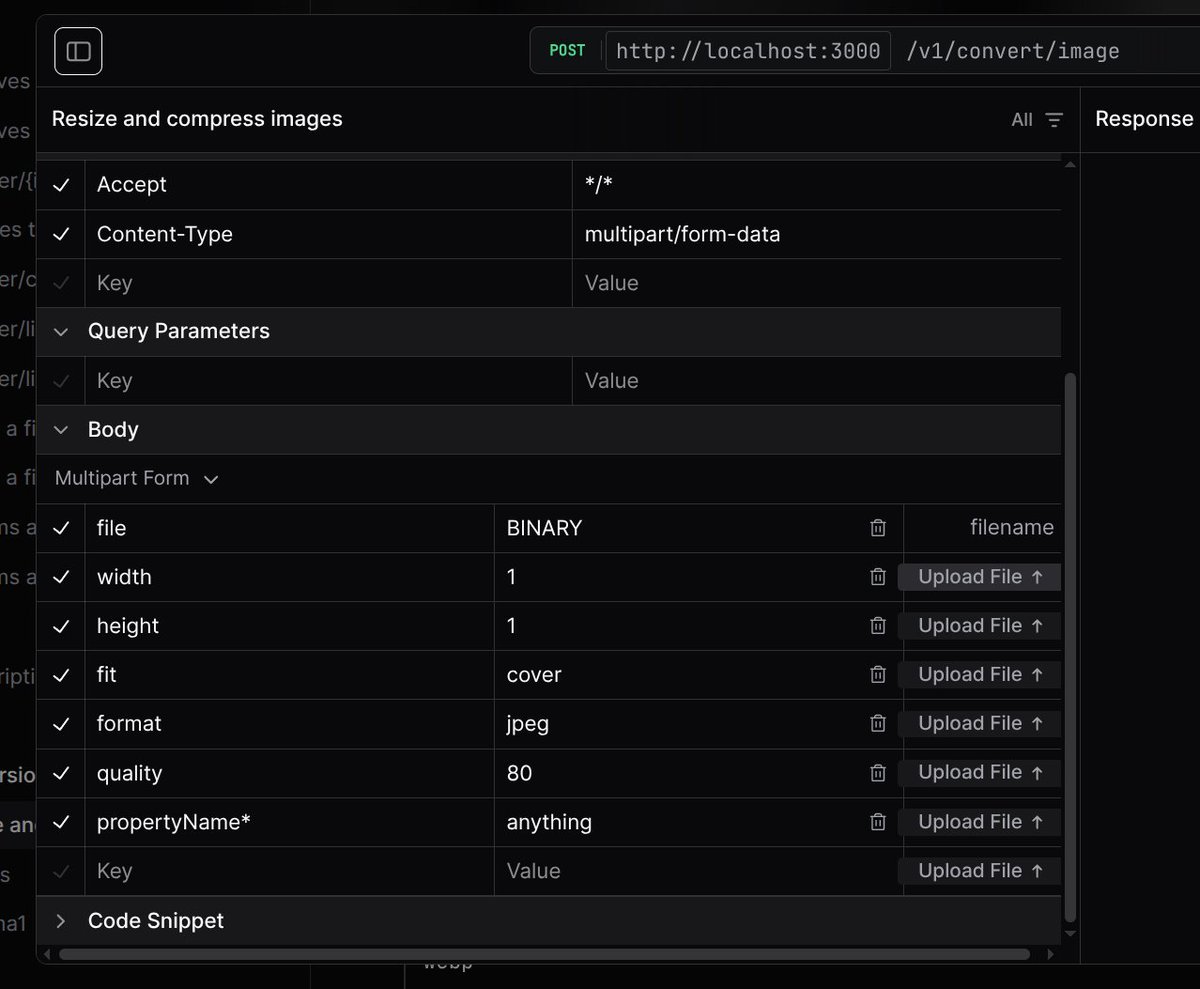Click the horizontal scrollbar at bottom
Screen dimensions: 1200x989
[x=544, y=954]
